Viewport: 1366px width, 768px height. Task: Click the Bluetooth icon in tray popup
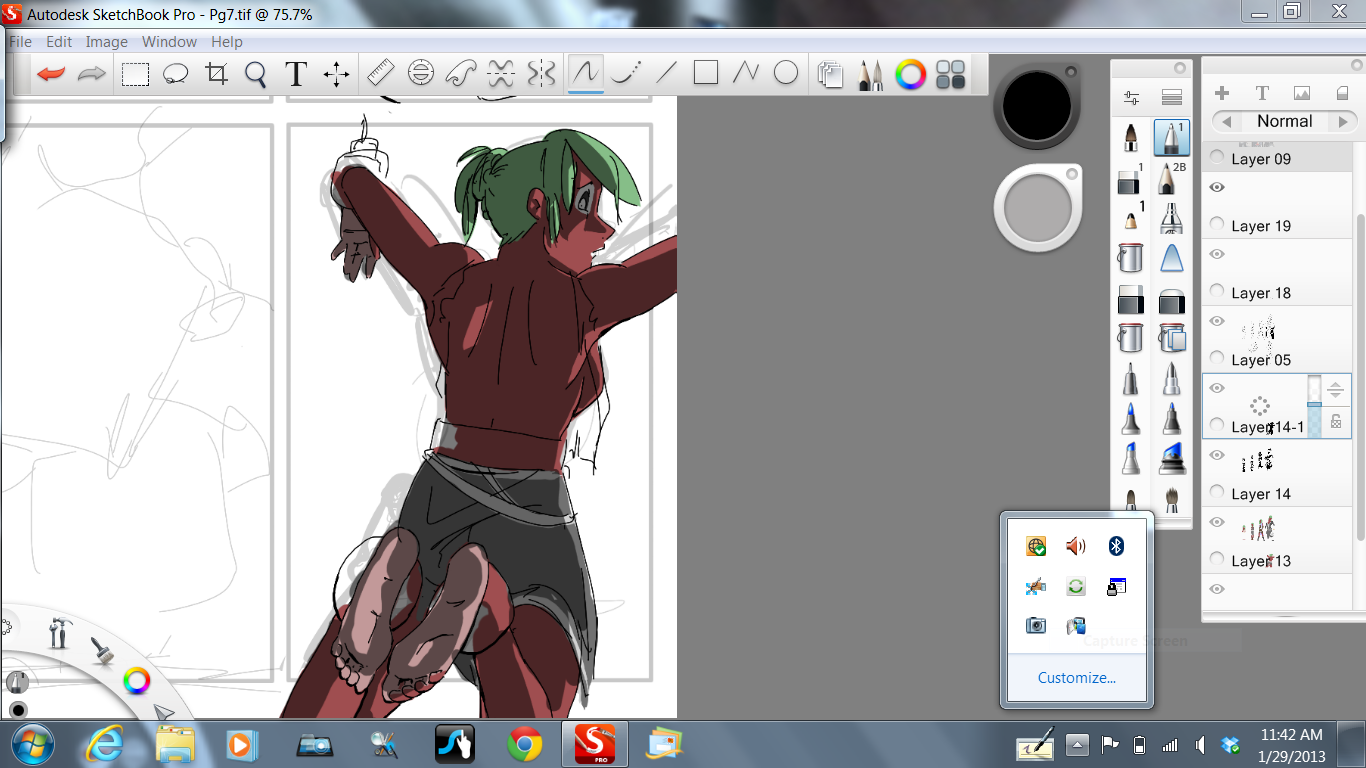coord(1118,546)
